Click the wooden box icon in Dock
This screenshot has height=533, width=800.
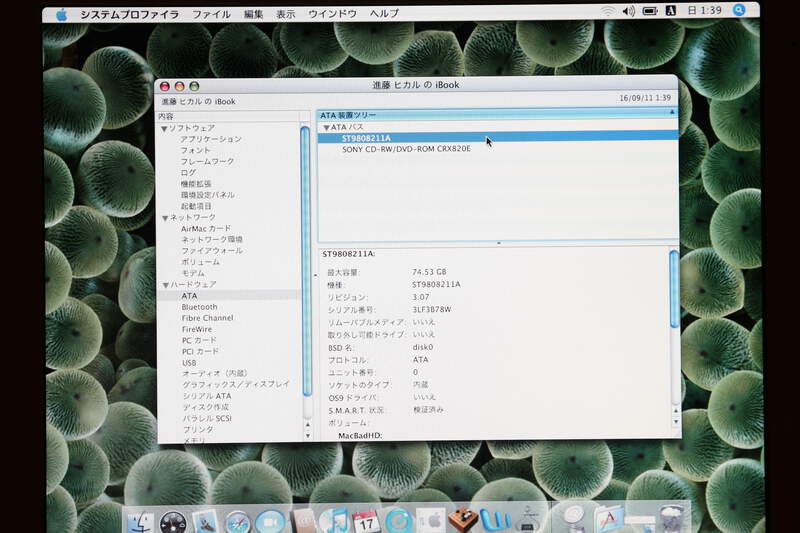(462, 520)
